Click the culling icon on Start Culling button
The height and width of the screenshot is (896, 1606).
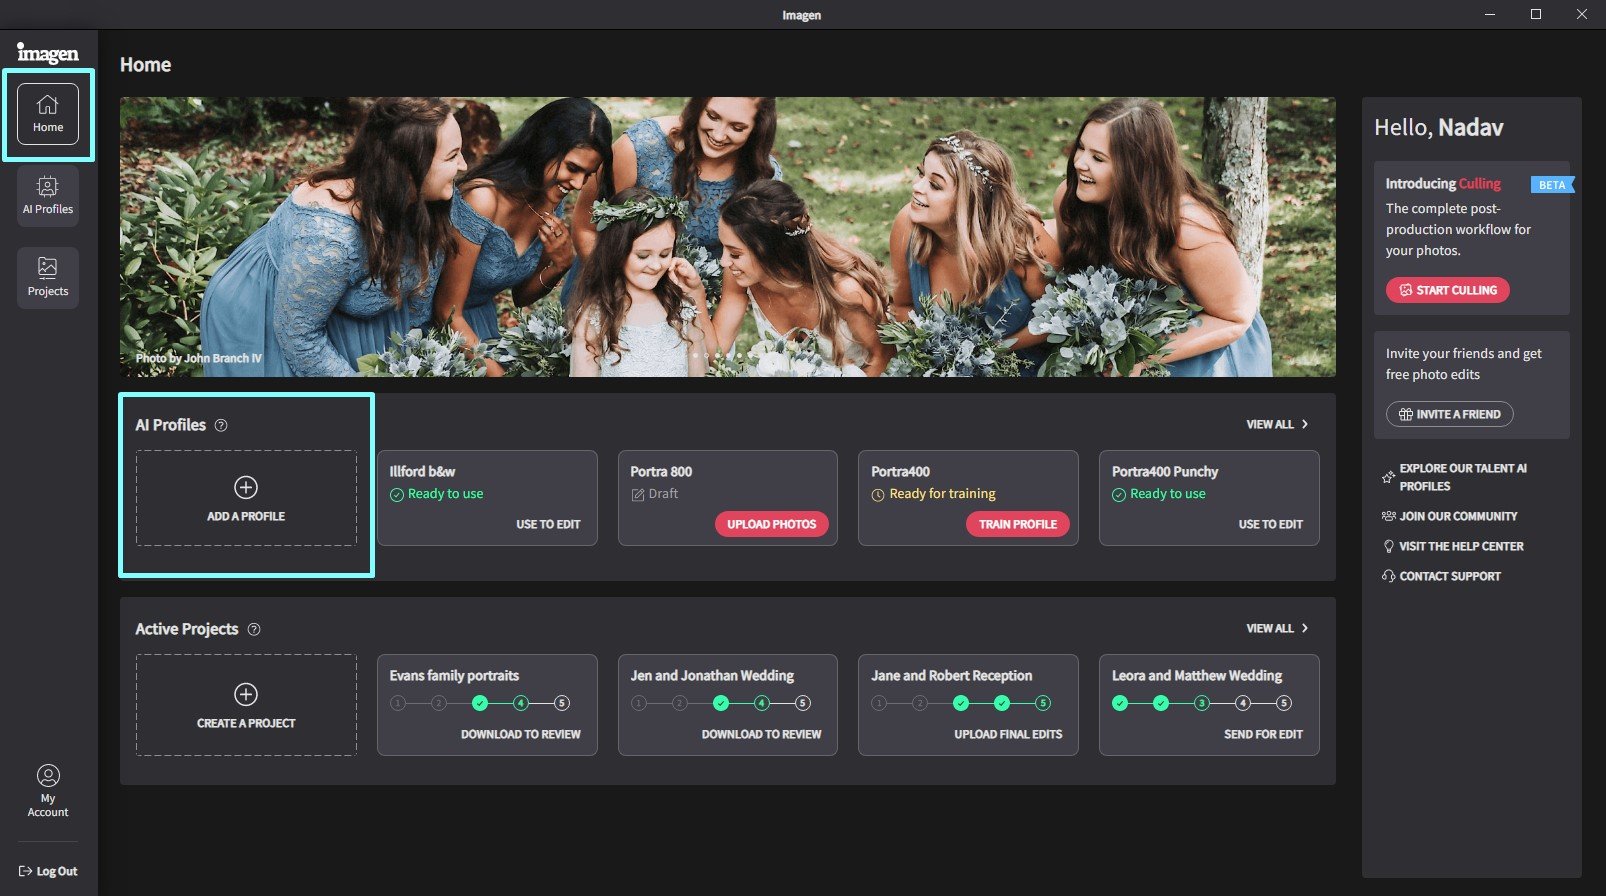coord(1406,290)
